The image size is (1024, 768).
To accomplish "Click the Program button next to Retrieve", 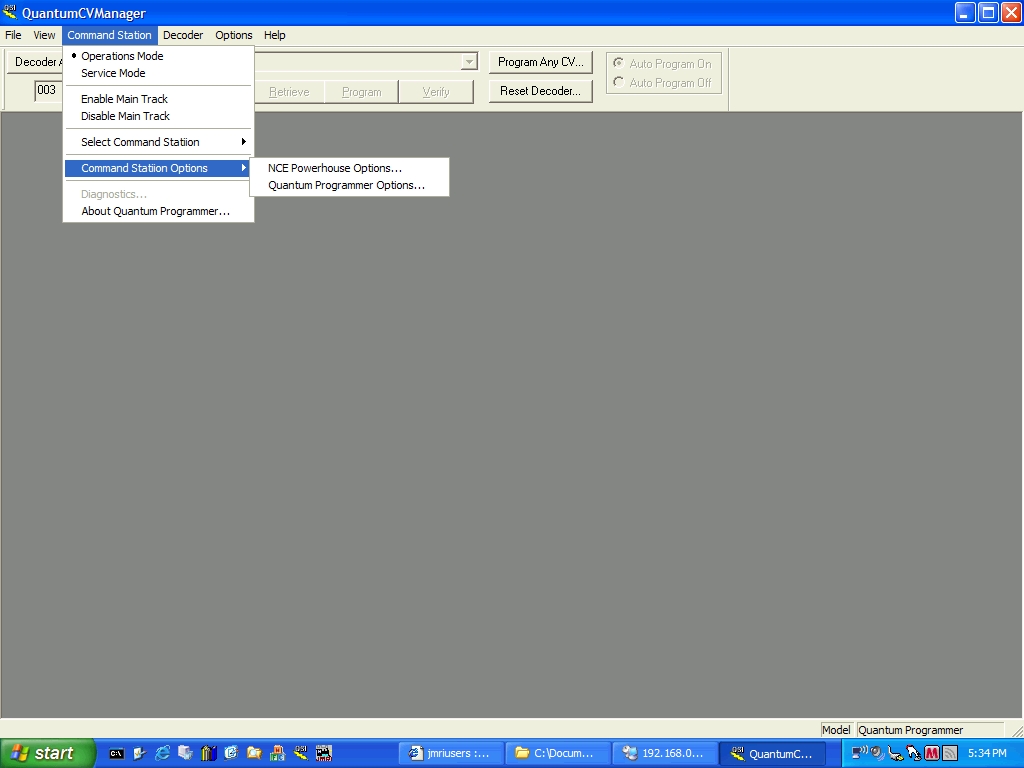I will point(362,92).
